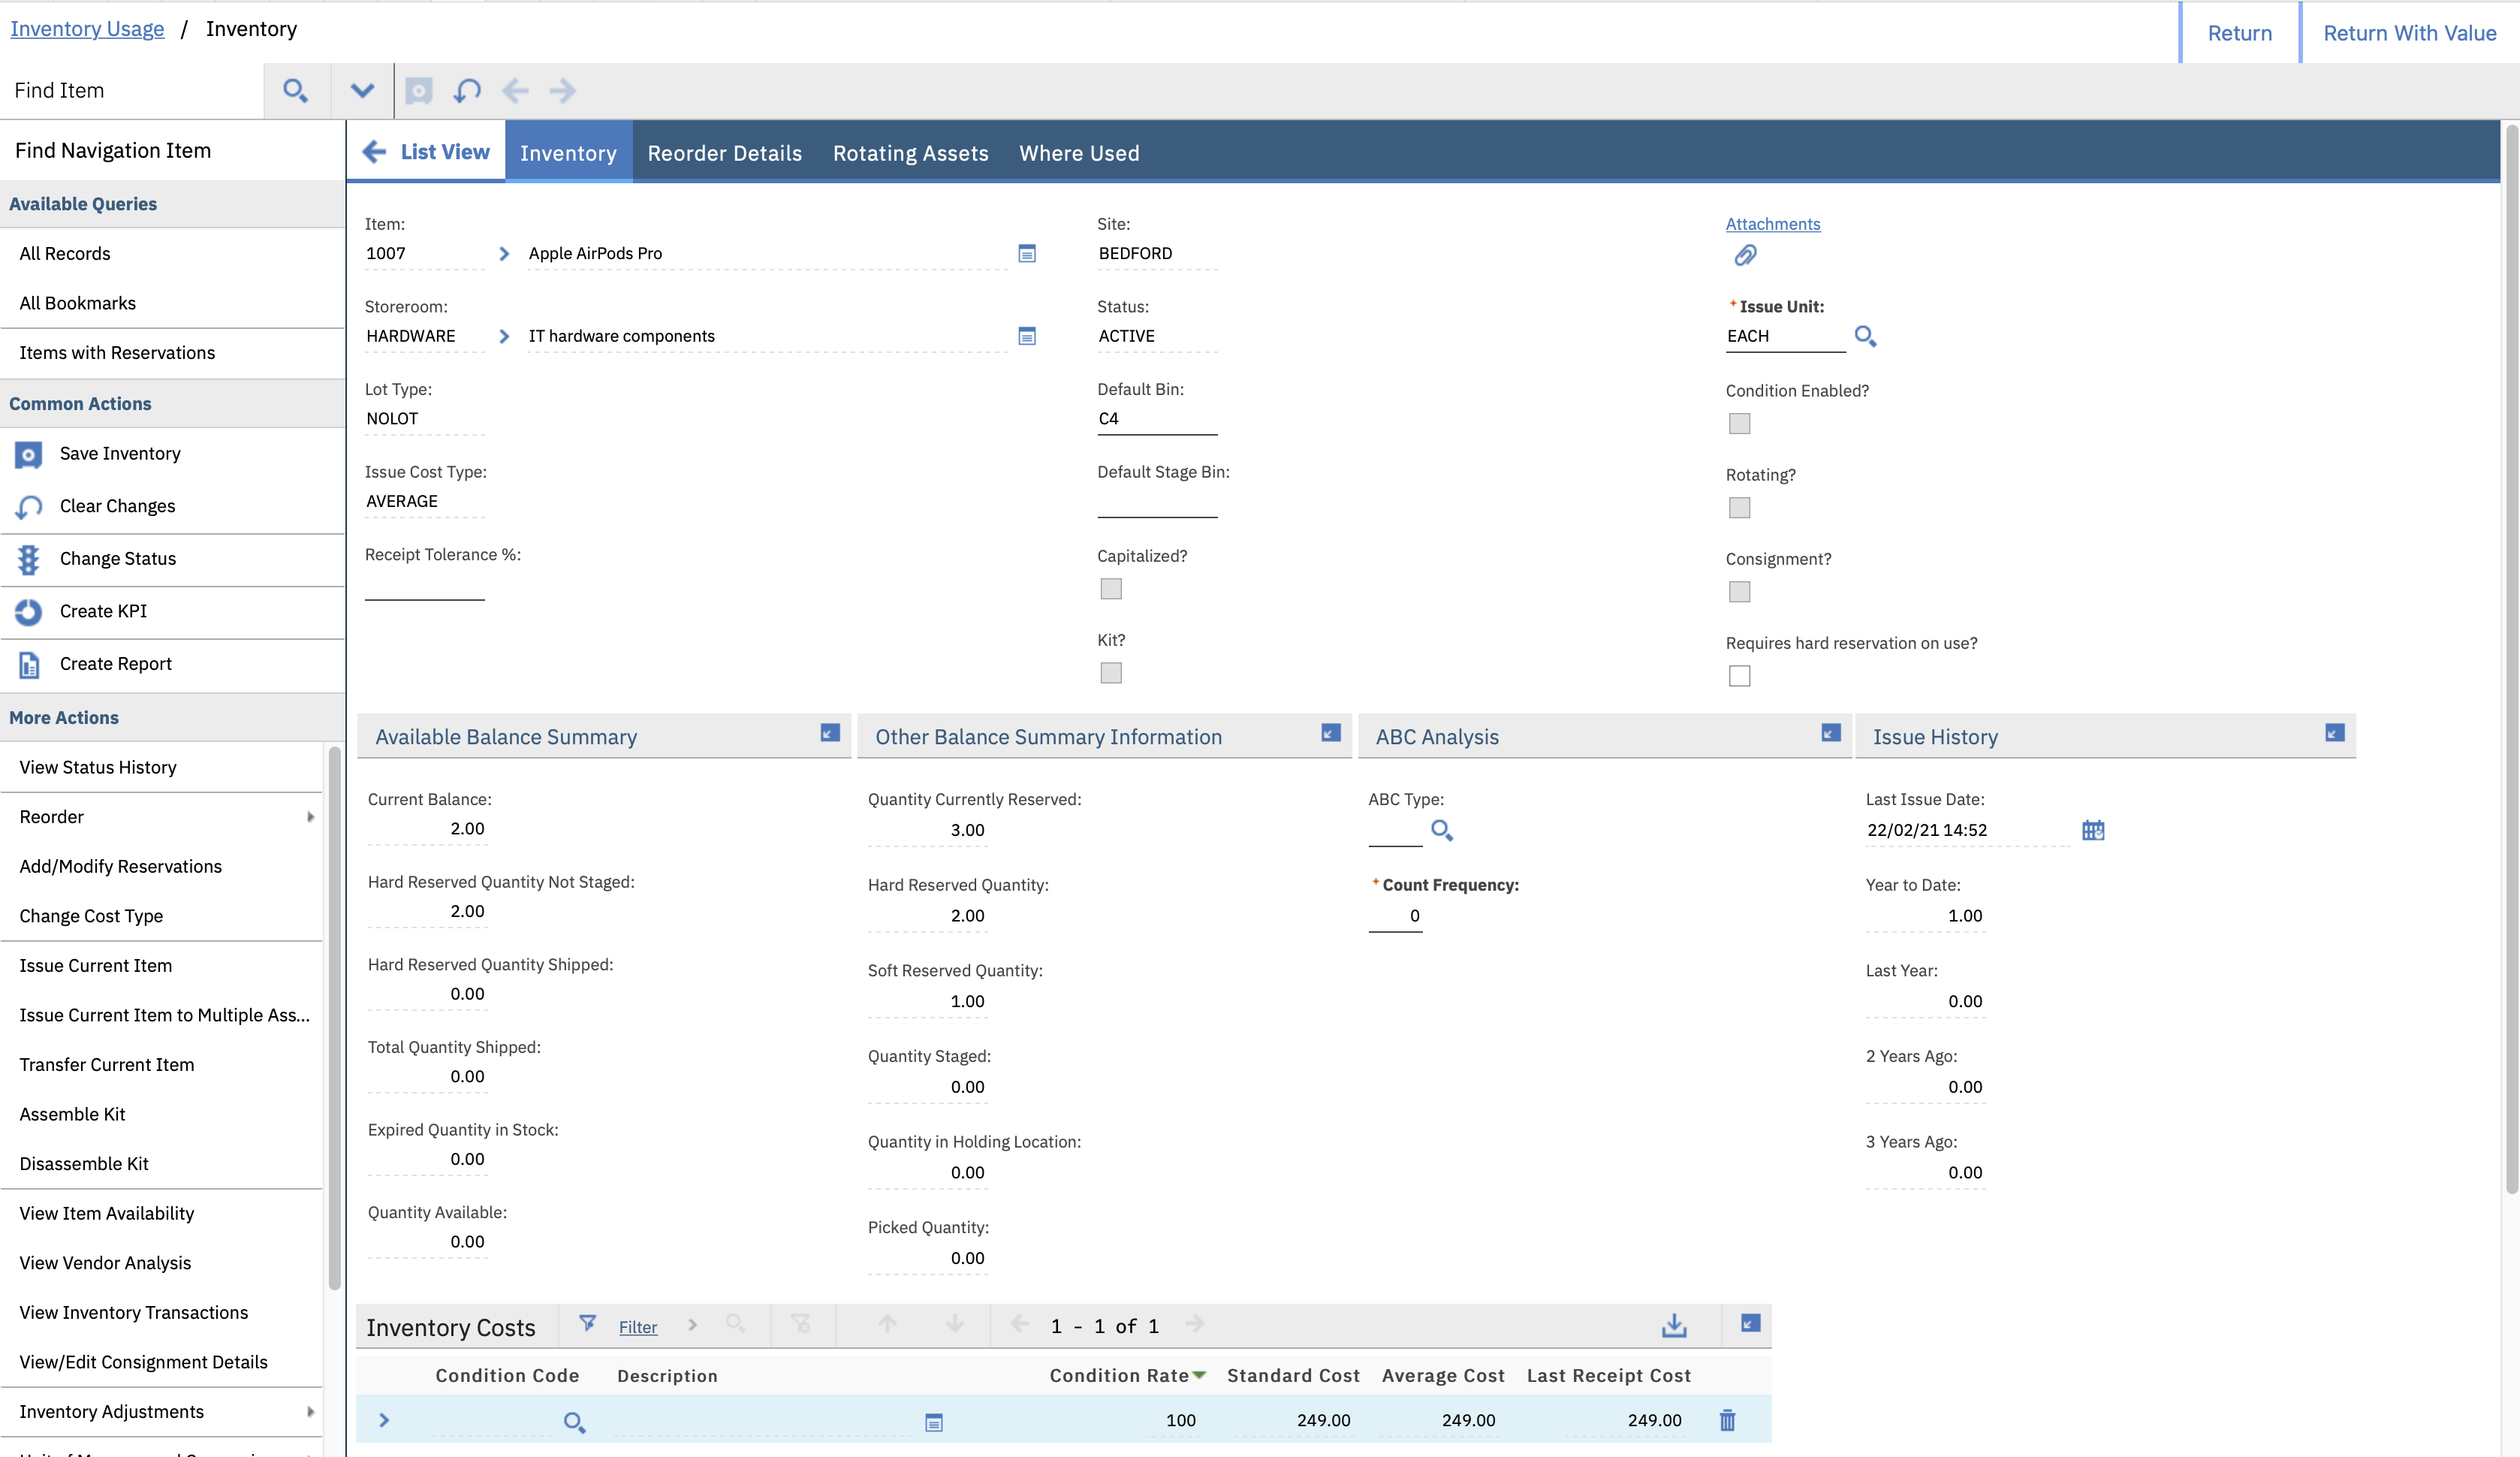
Task: Click the download icon in Inventory Costs
Action: click(1674, 1325)
